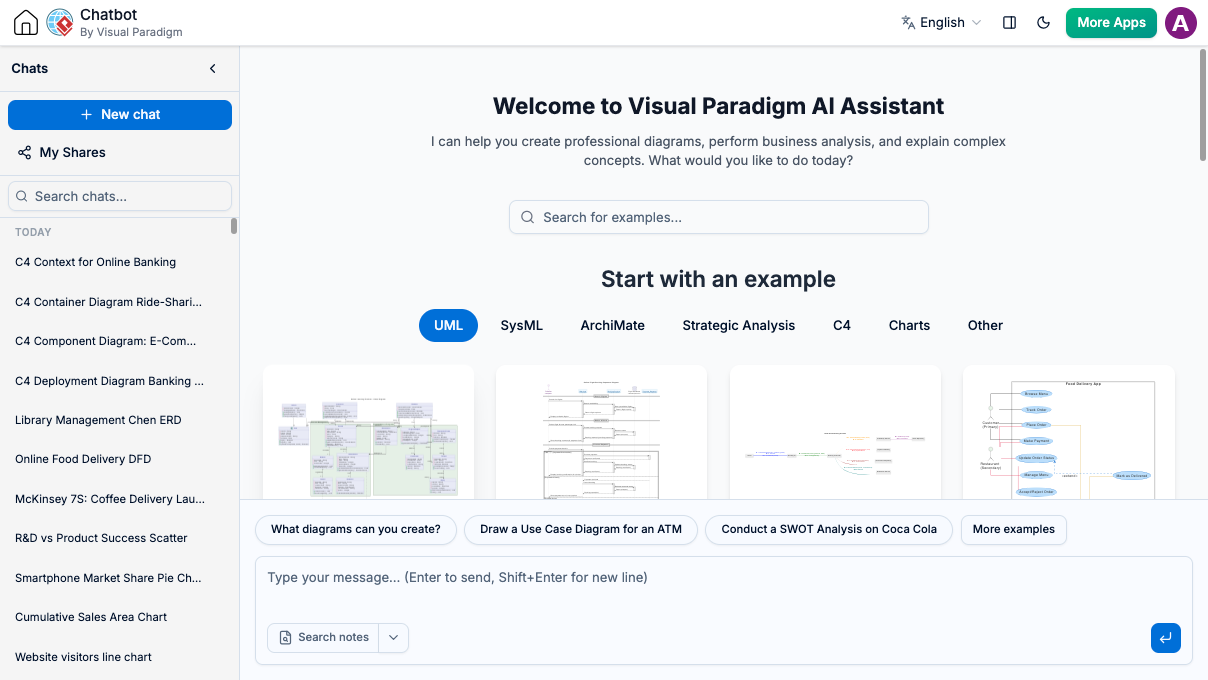Open More Apps
The height and width of the screenshot is (680, 1208).
coord(1111,23)
